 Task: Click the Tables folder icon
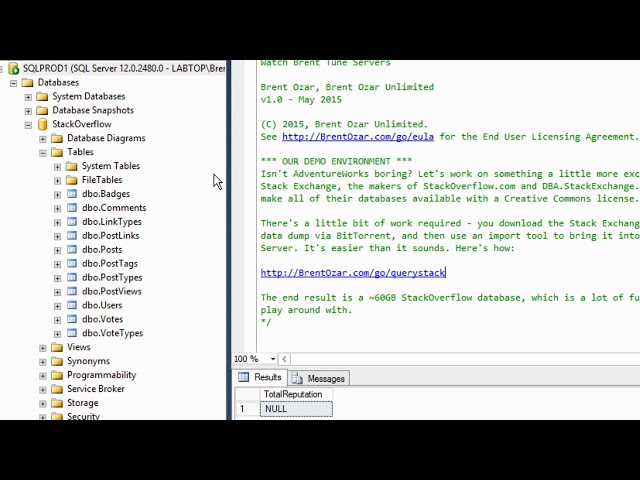pos(57,152)
